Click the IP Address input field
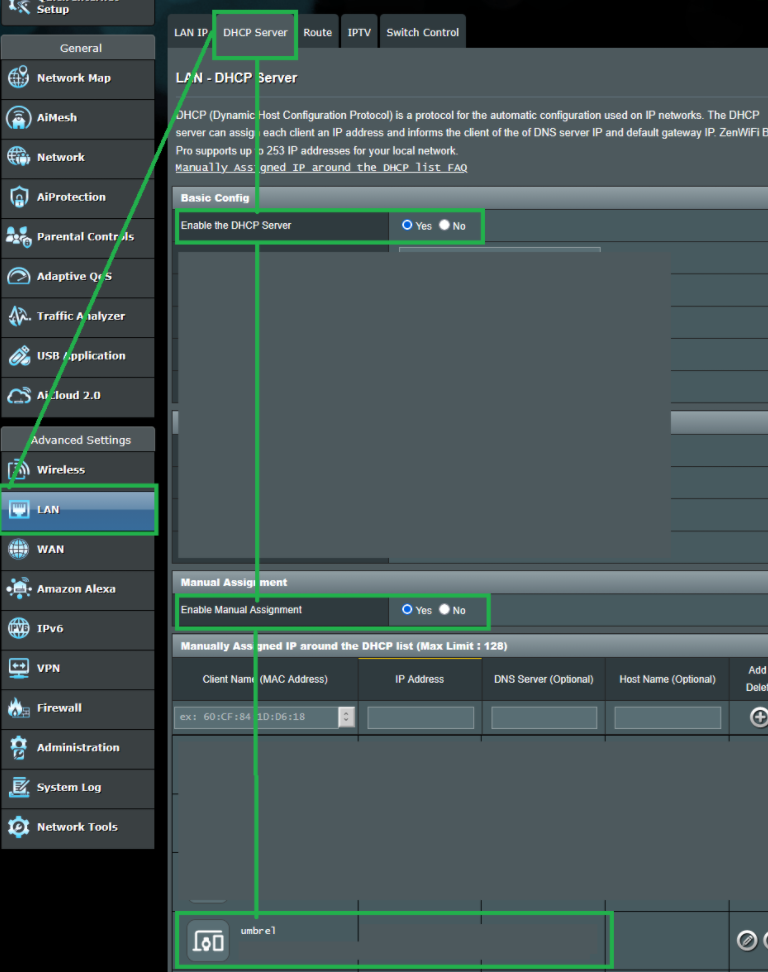The height and width of the screenshot is (972, 768). 420,717
